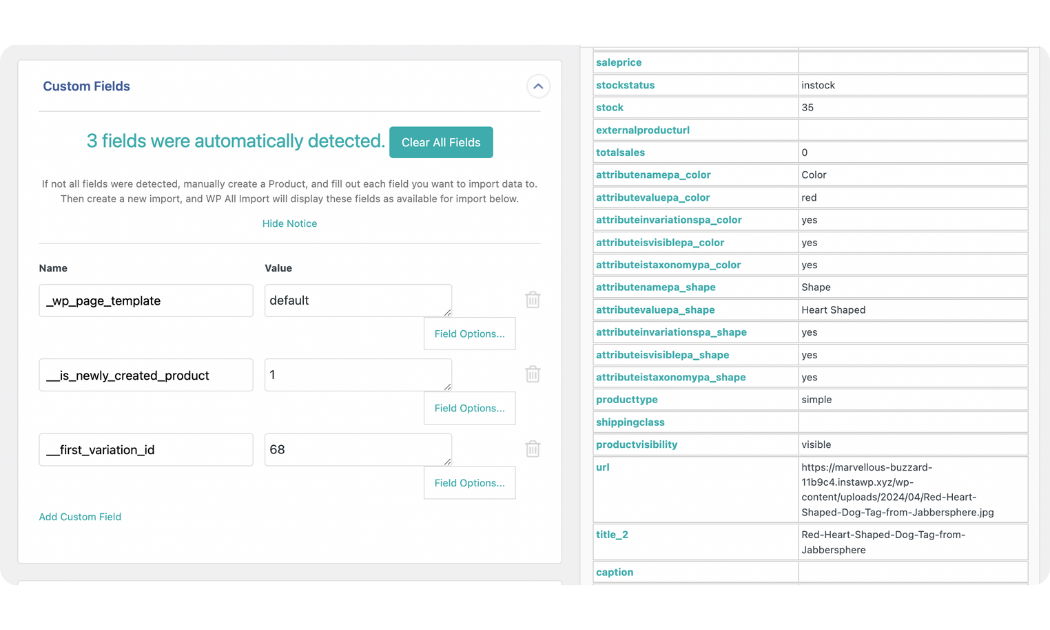This screenshot has width=1050, height=630.
Task: Open Field Options for __first_variation_id
Action: point(469,483)
